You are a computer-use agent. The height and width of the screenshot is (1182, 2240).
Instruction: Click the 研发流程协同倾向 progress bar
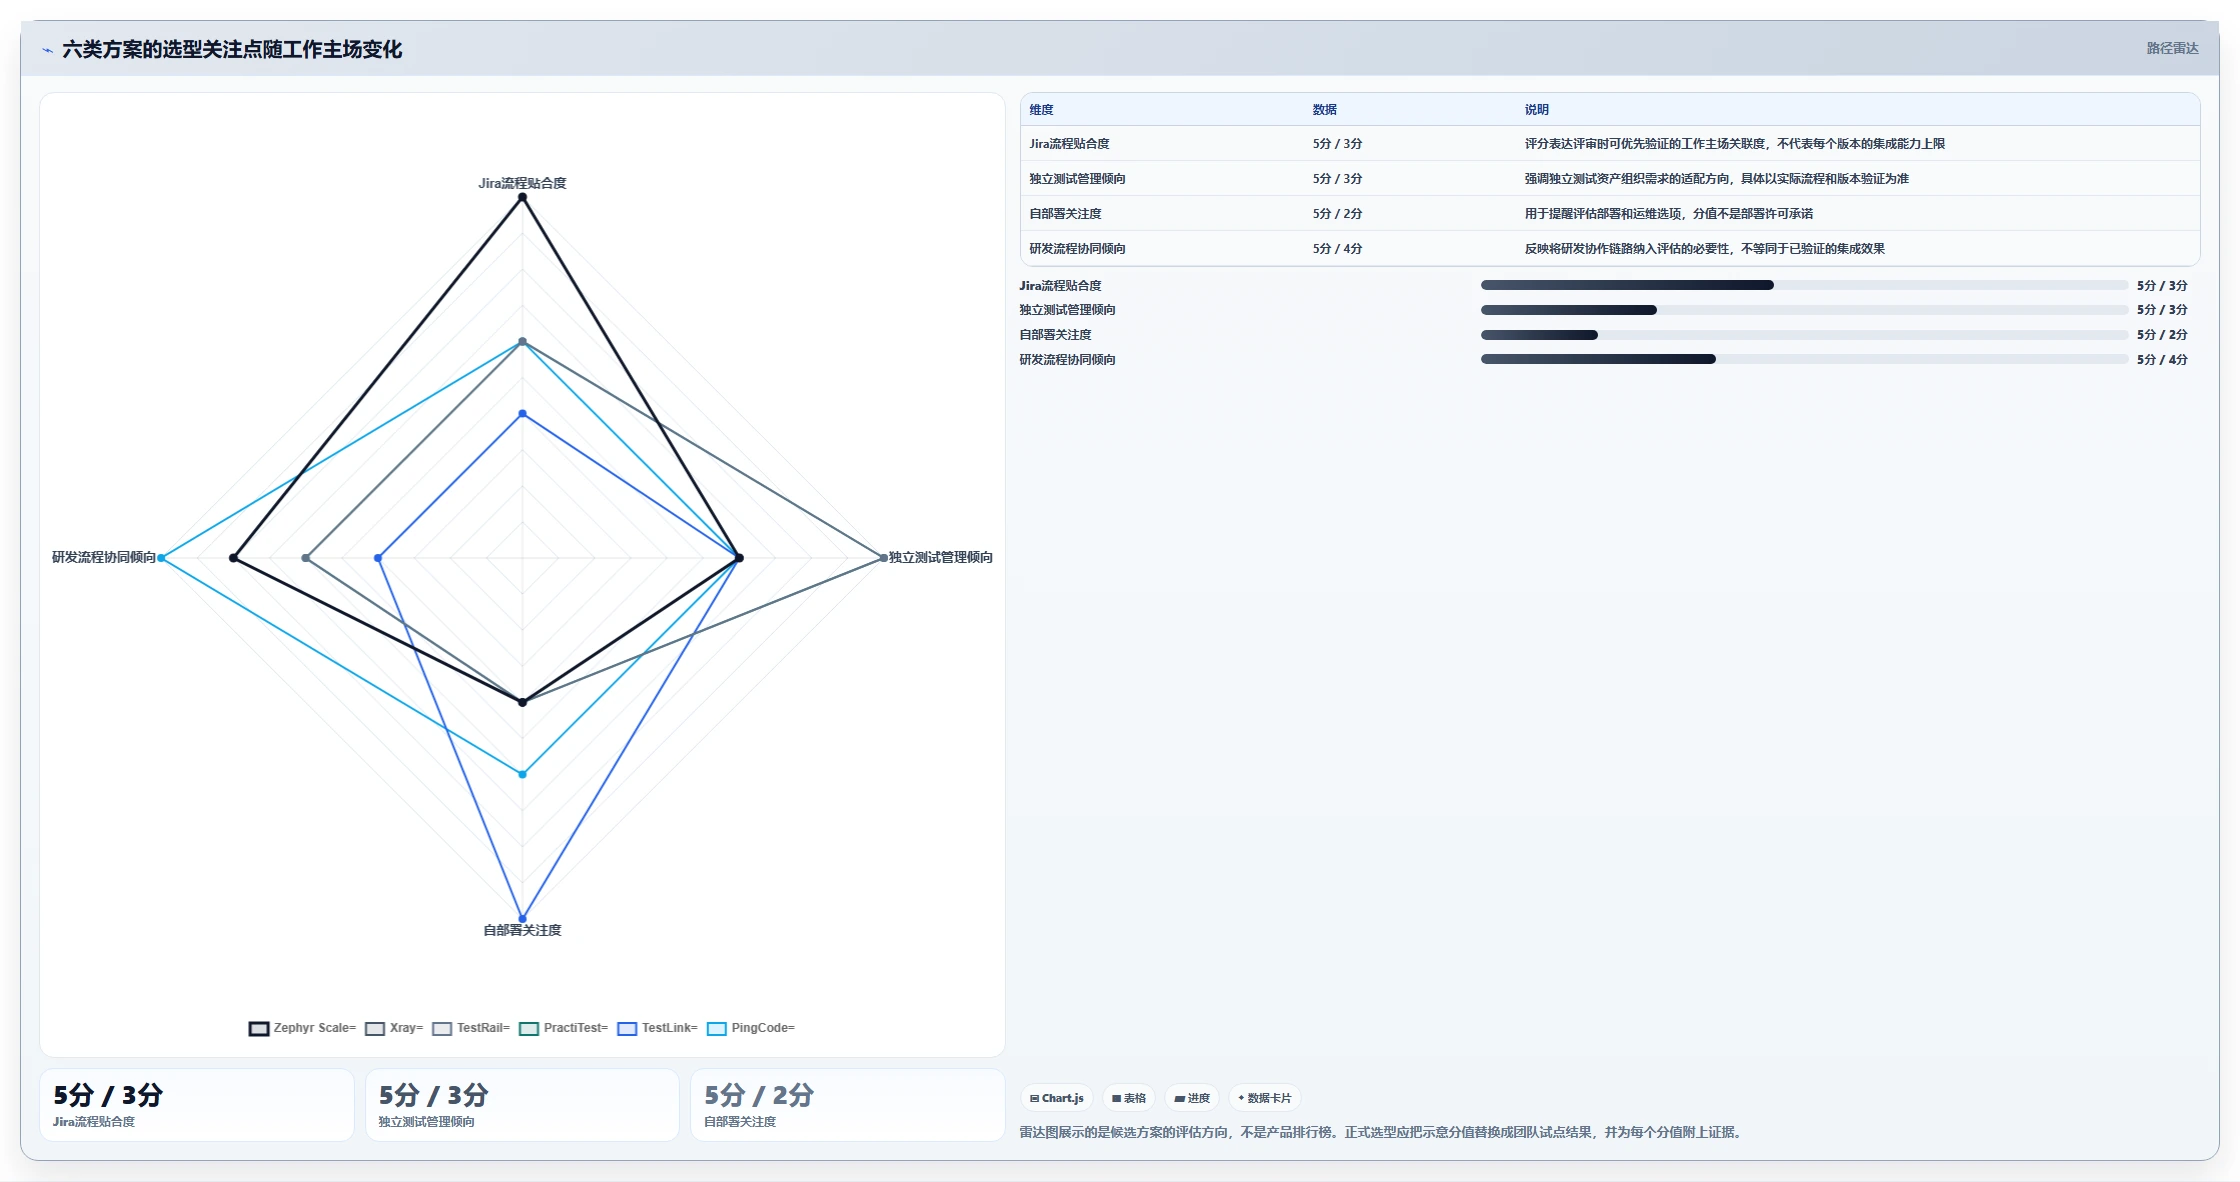1804,359
